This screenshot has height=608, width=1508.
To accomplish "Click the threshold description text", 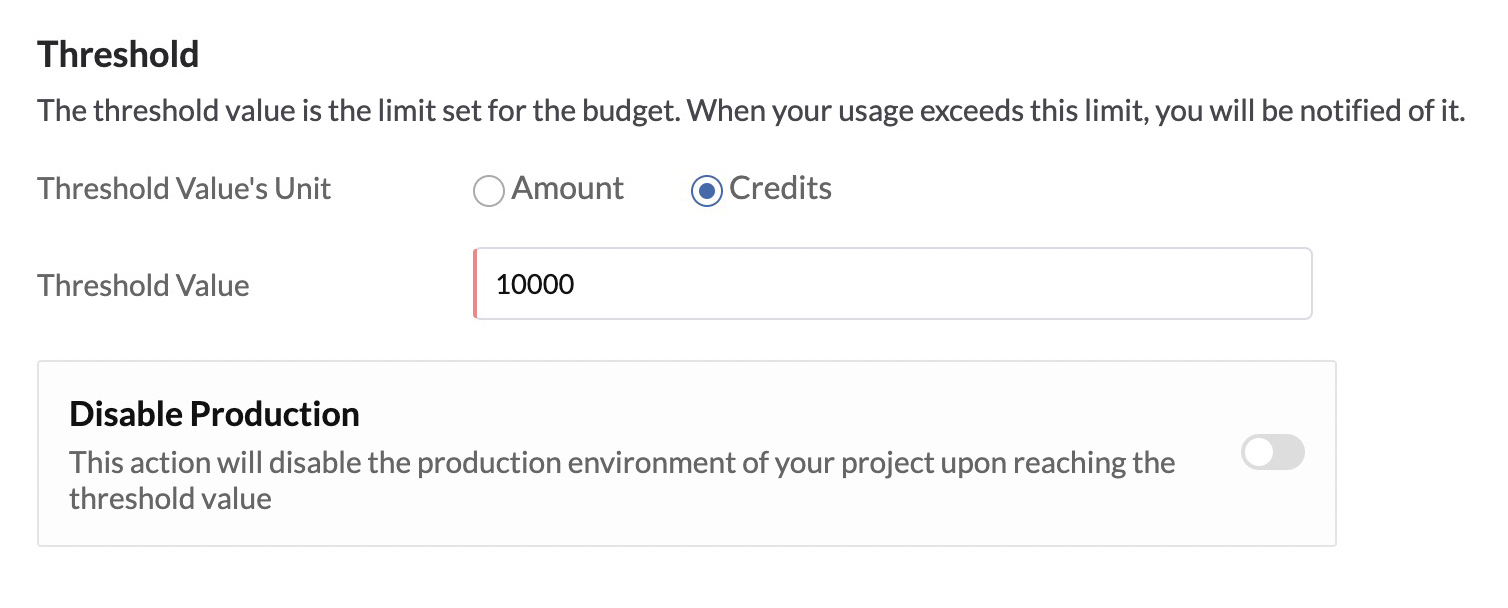I will (750, 110).
